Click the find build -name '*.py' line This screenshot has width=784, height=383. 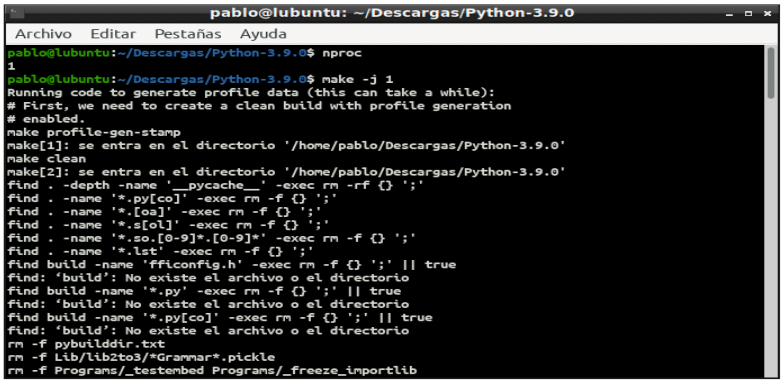point(204,291)
